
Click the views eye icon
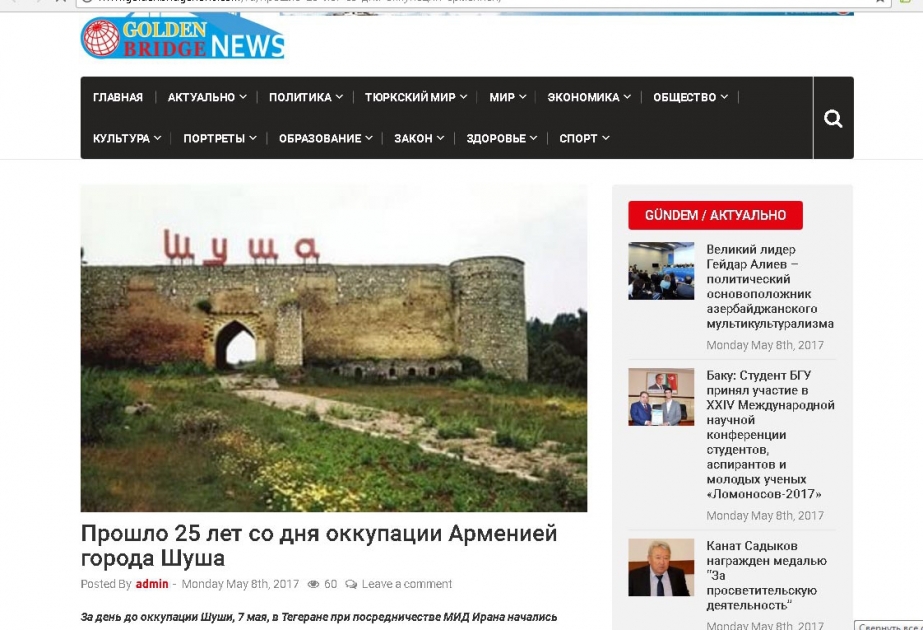(314, 584)
